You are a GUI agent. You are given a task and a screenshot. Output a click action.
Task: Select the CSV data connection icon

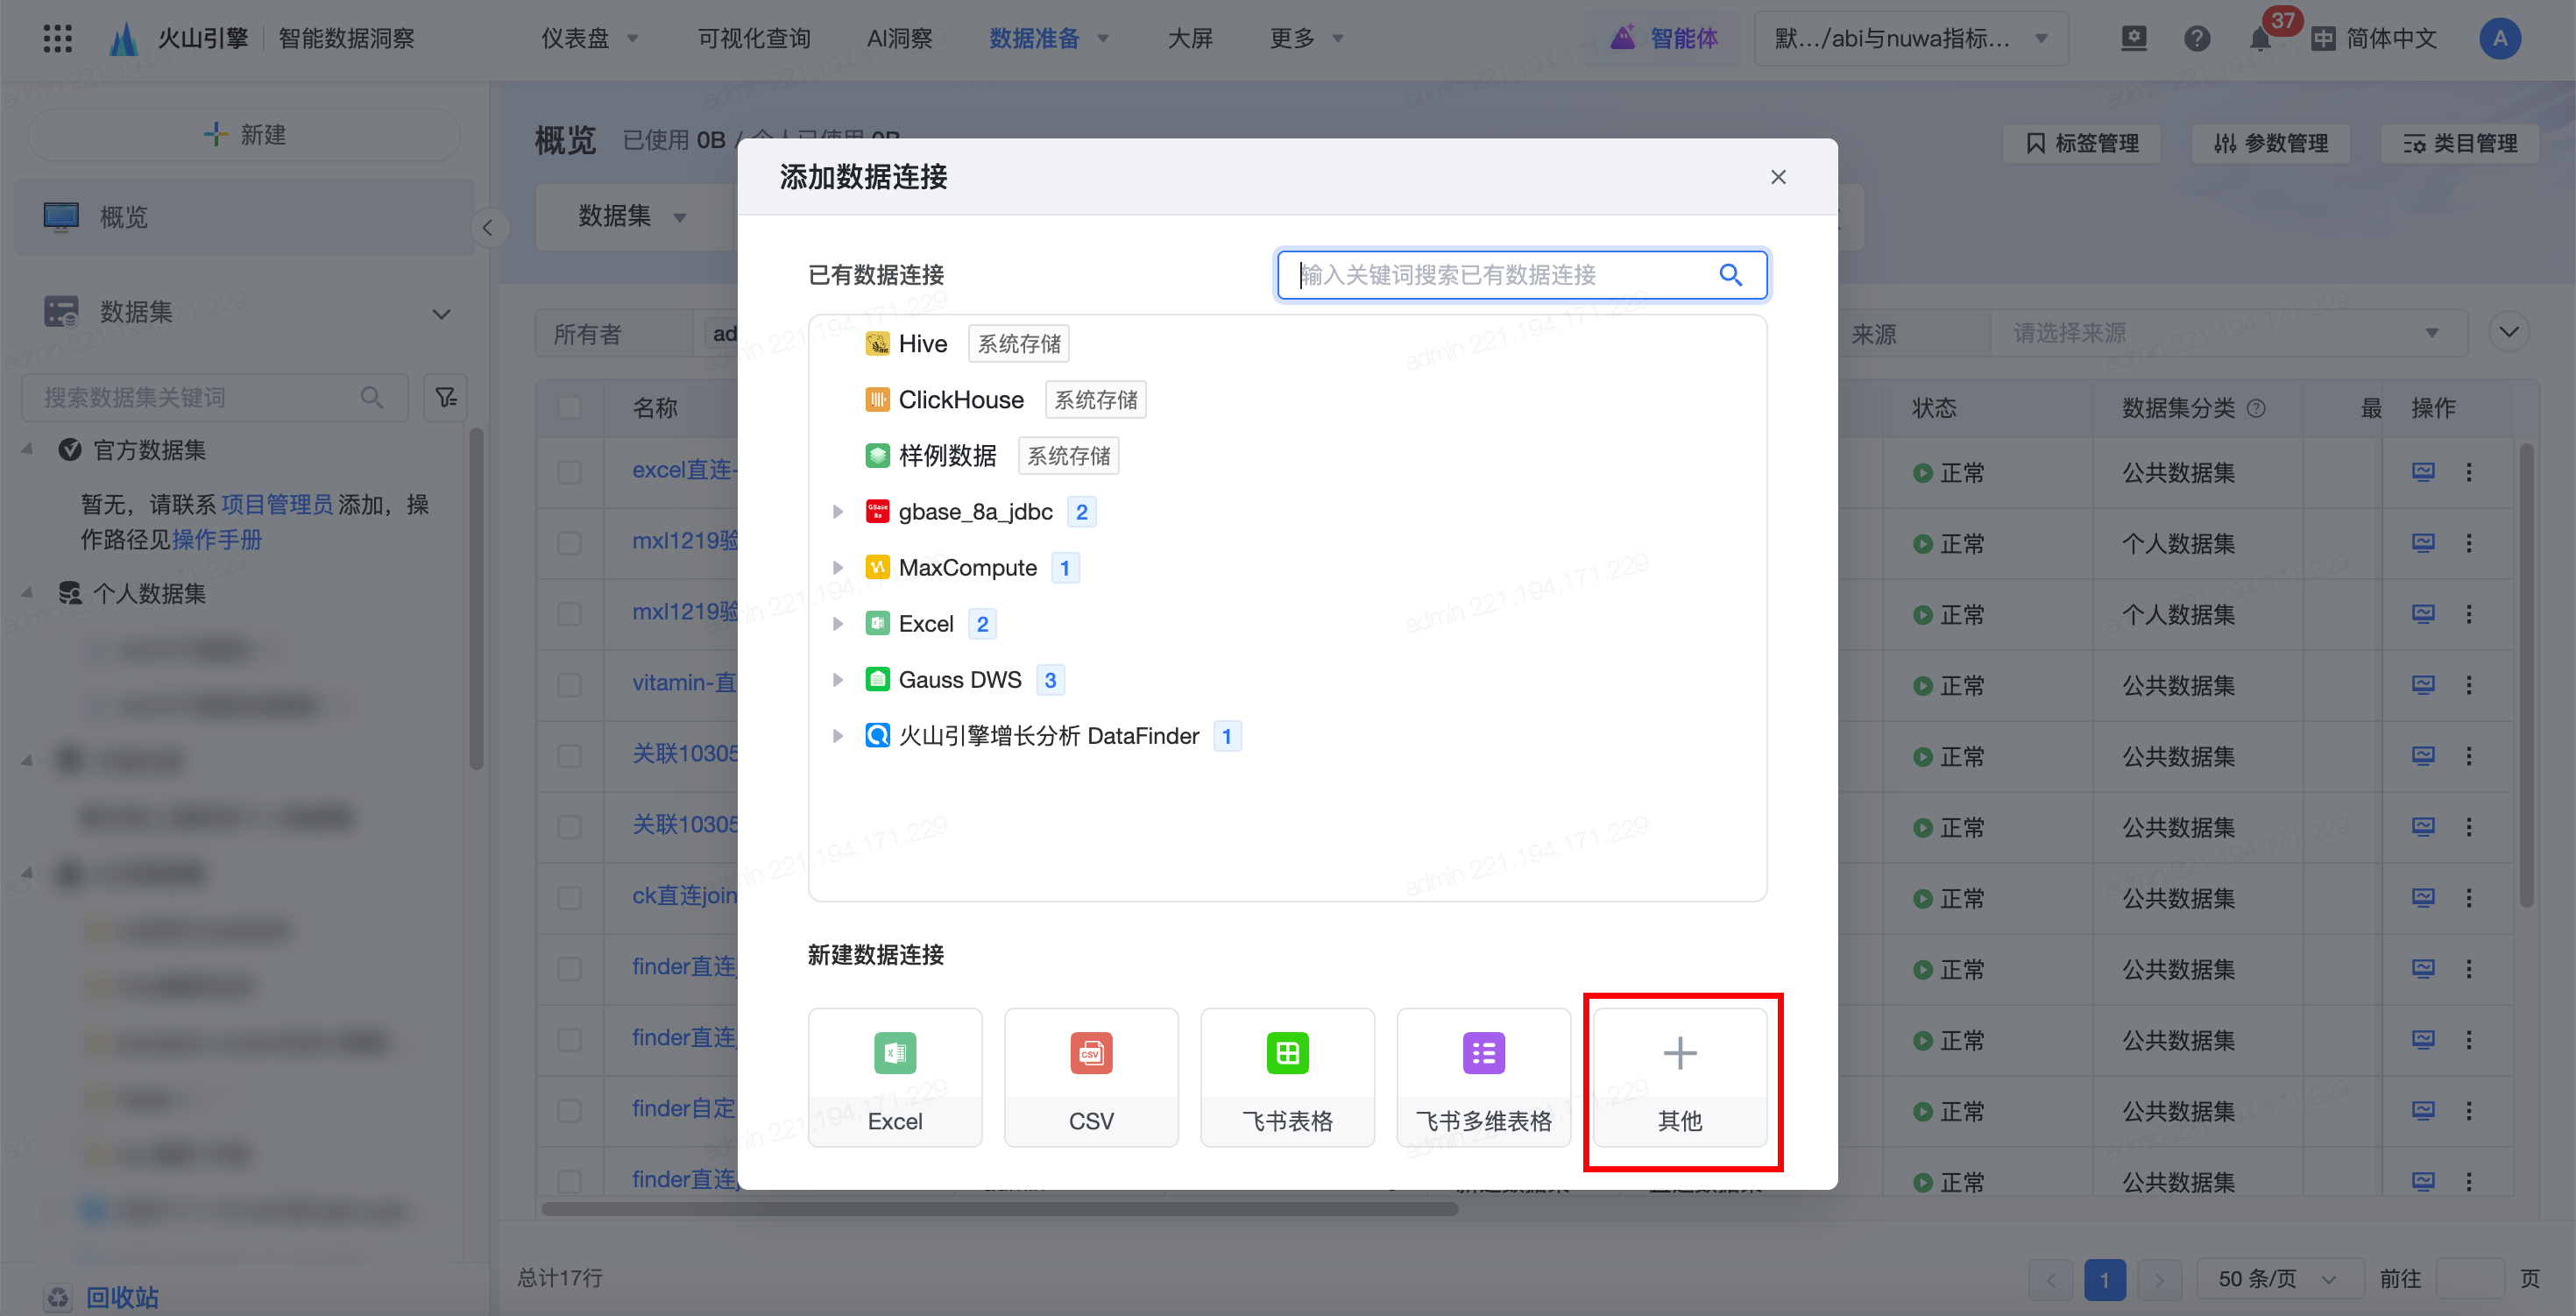pos(1090,1053)
